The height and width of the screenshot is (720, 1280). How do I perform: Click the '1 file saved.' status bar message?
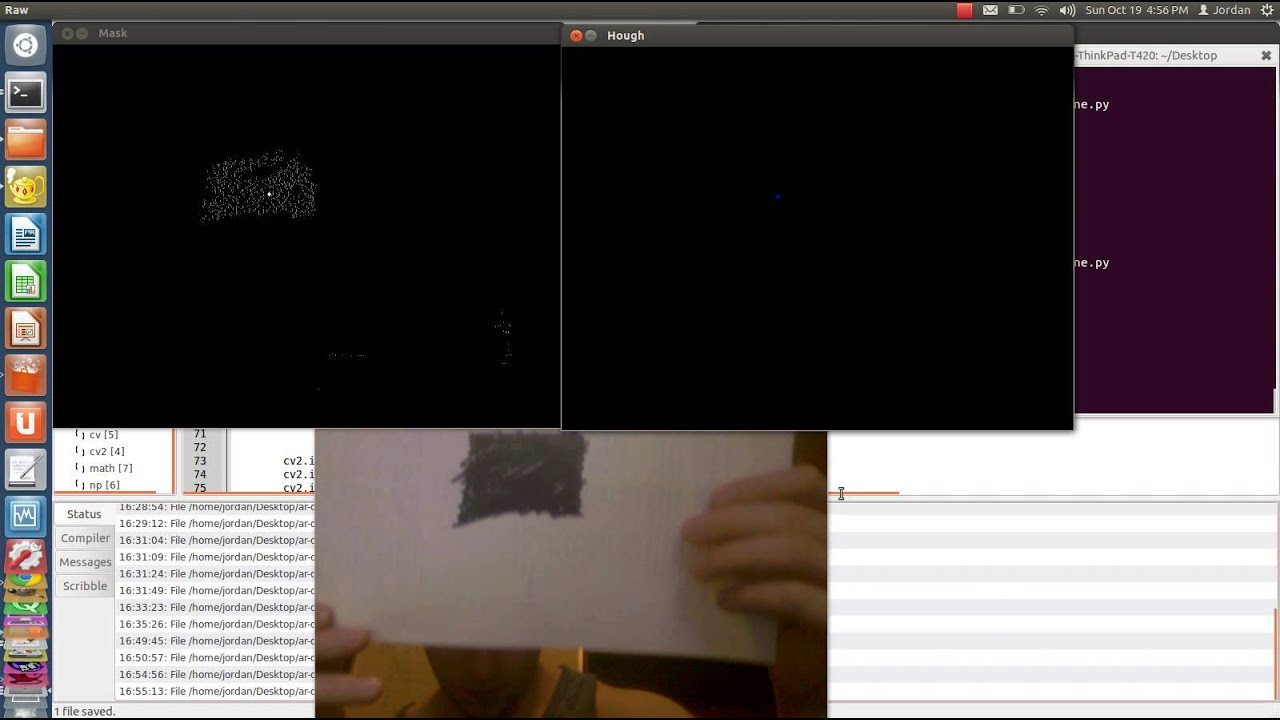85,711
